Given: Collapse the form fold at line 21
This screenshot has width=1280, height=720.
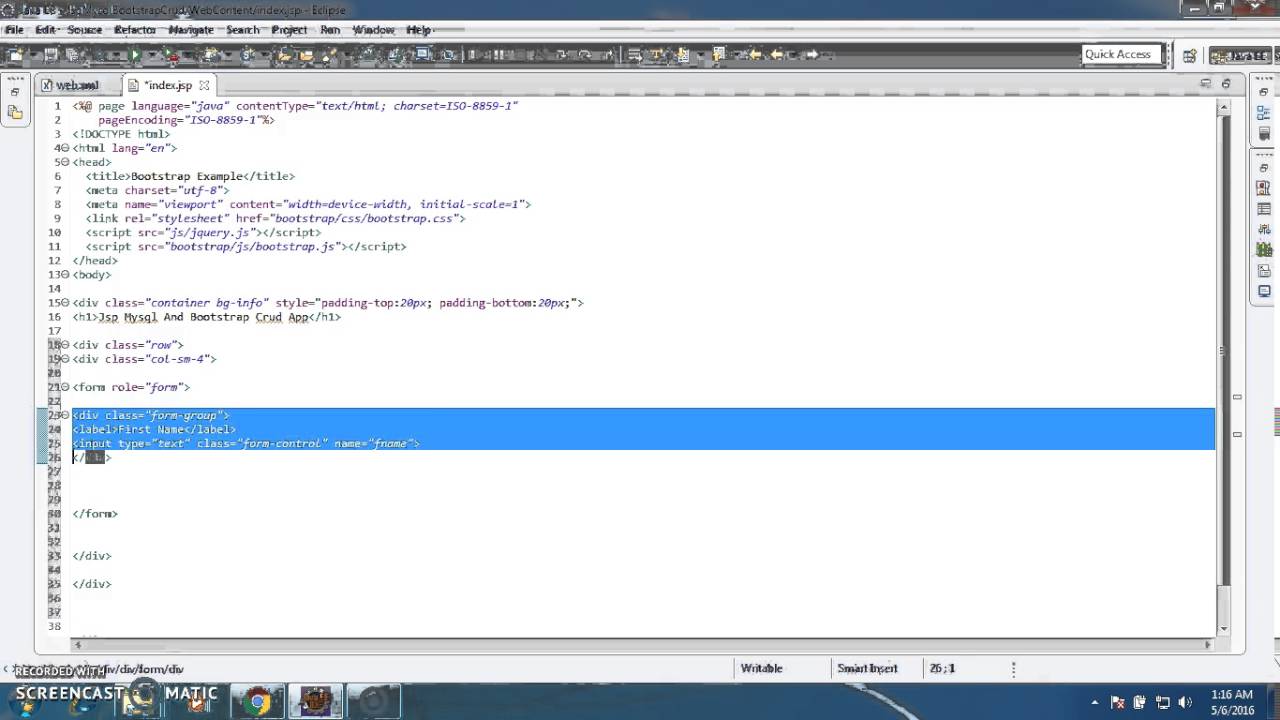Looking at the screenshot, I should (x=66, y=387).
